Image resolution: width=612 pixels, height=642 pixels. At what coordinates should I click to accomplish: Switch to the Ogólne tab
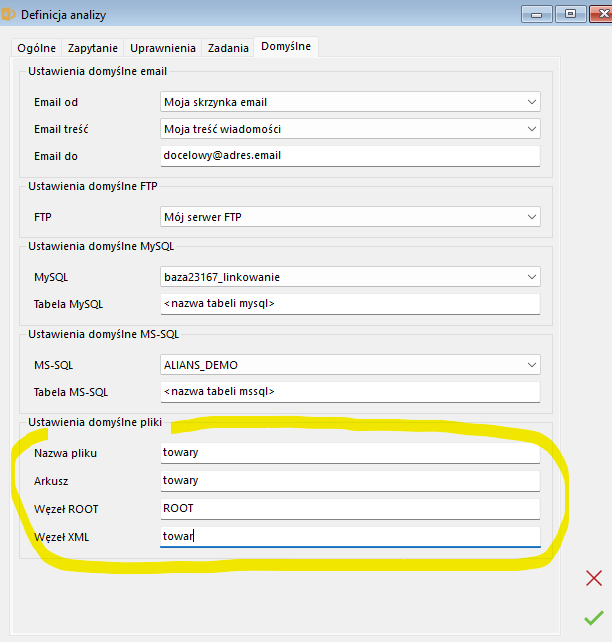coord(37,48)
